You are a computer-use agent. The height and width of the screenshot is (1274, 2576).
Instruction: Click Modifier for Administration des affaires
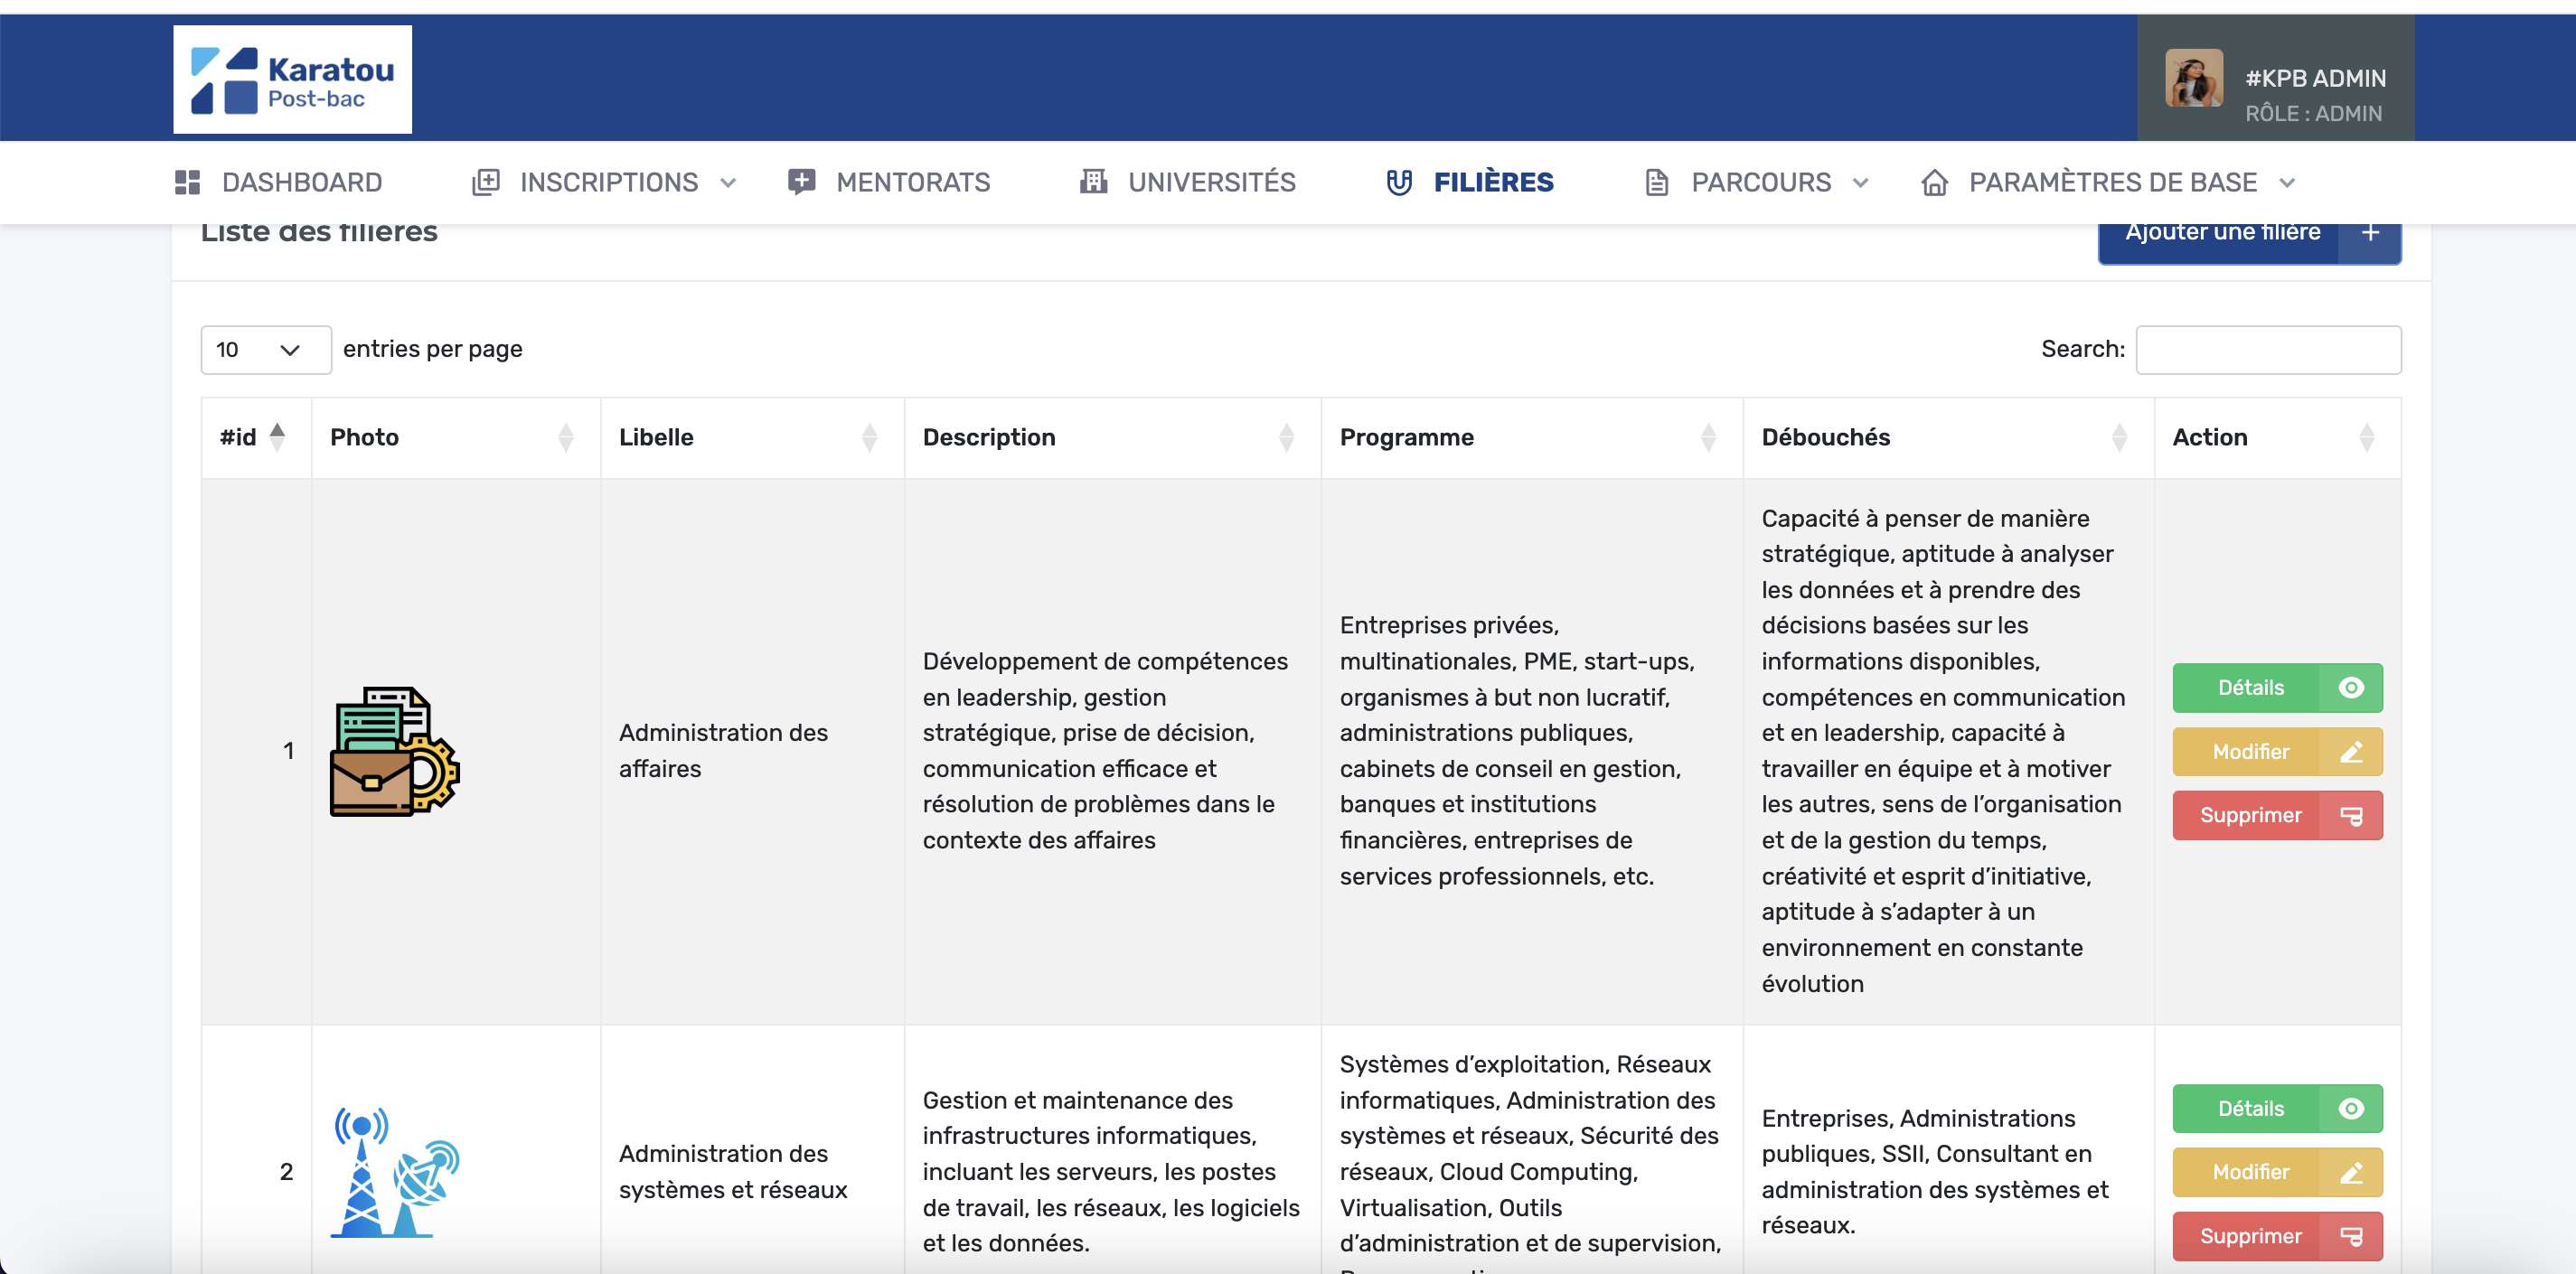[2277, 752]
